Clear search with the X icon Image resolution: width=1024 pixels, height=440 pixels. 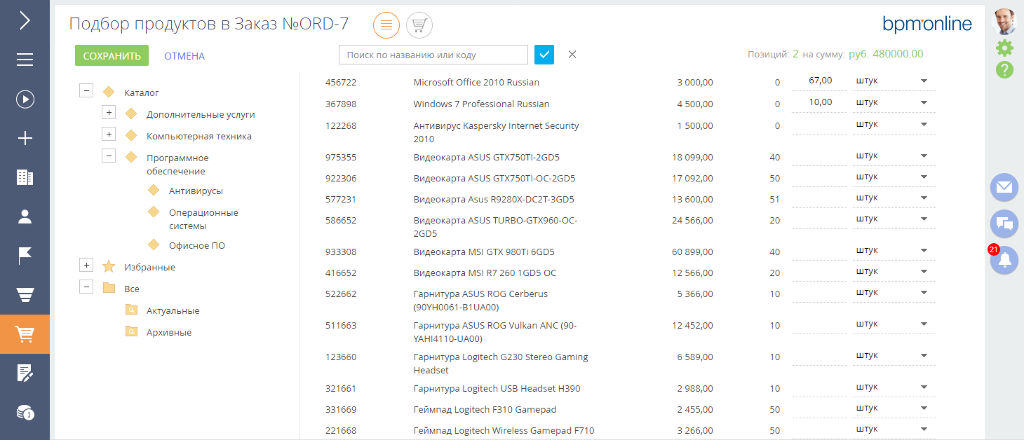pos(572,55)
